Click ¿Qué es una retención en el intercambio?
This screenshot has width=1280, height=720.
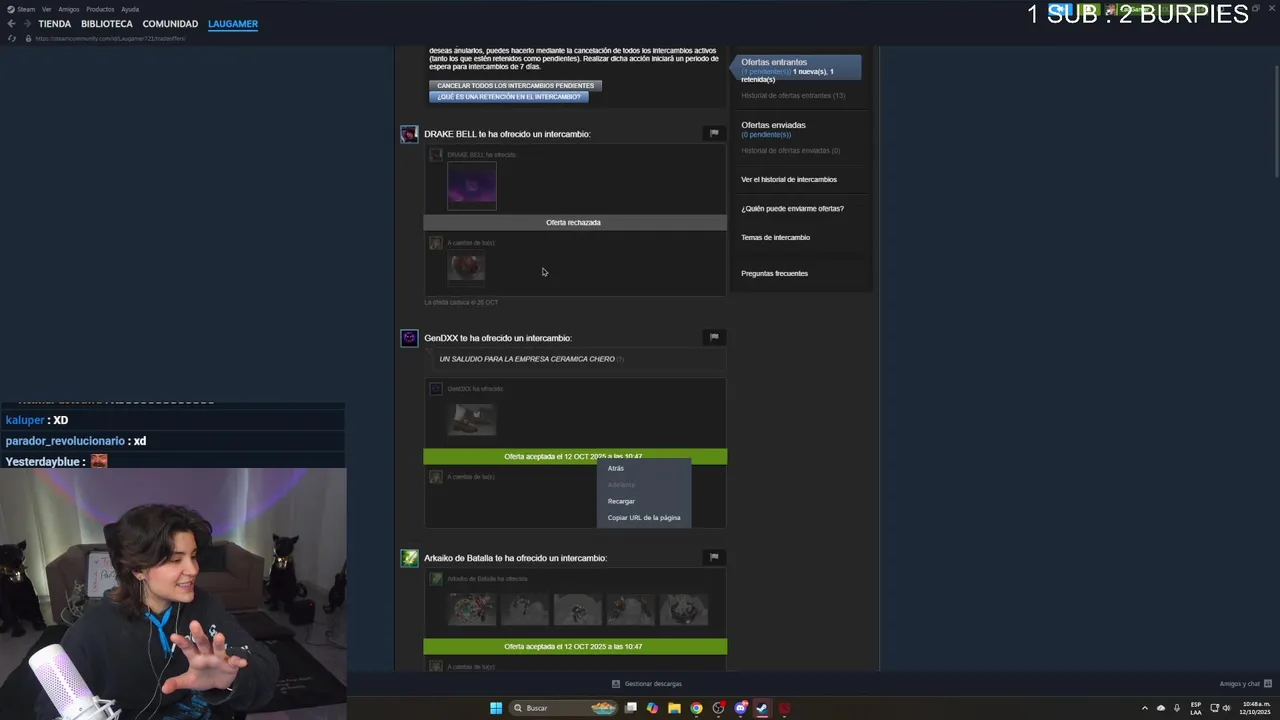[x=509, y=97]
